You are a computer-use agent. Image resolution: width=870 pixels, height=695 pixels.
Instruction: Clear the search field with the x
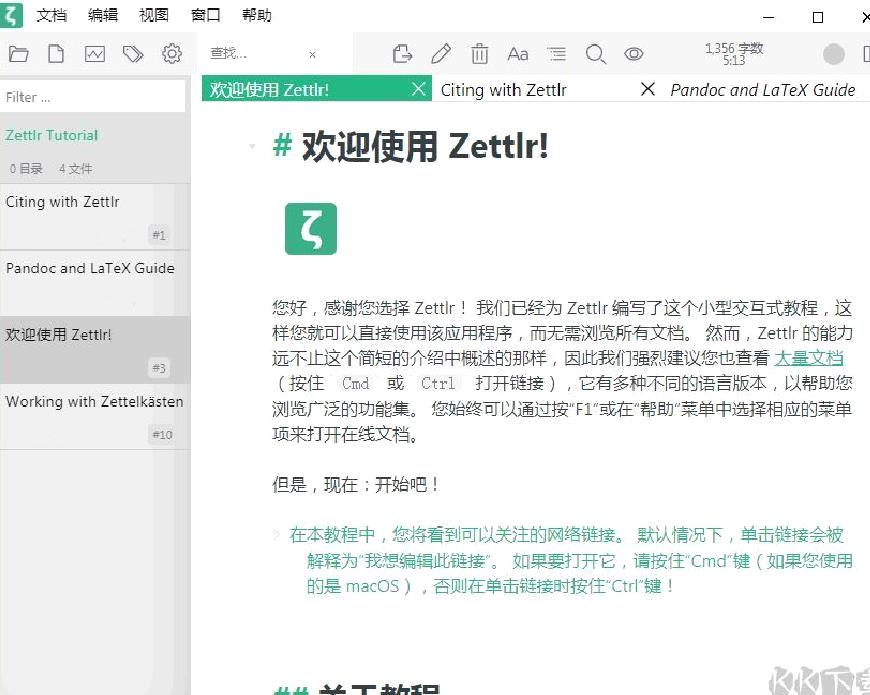coord(312,54)
